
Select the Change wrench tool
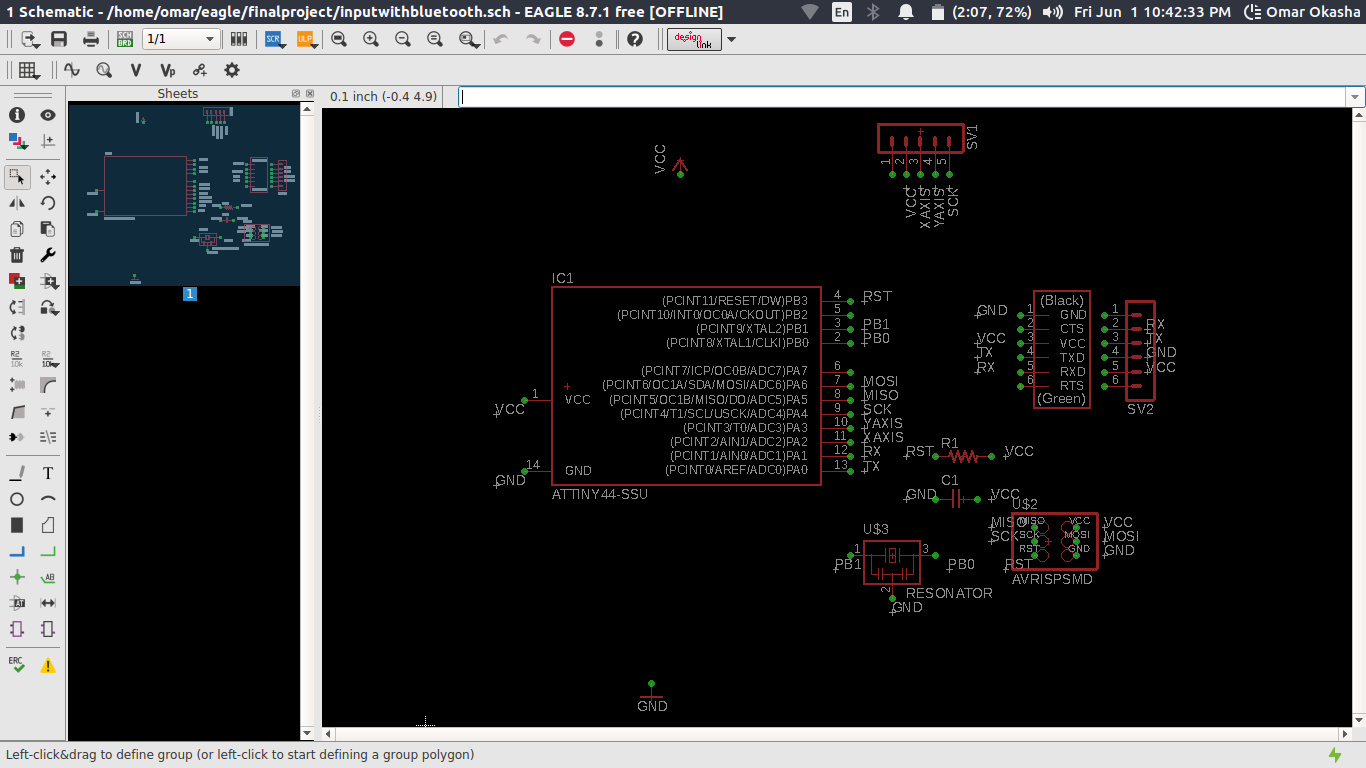pos(48,255)
